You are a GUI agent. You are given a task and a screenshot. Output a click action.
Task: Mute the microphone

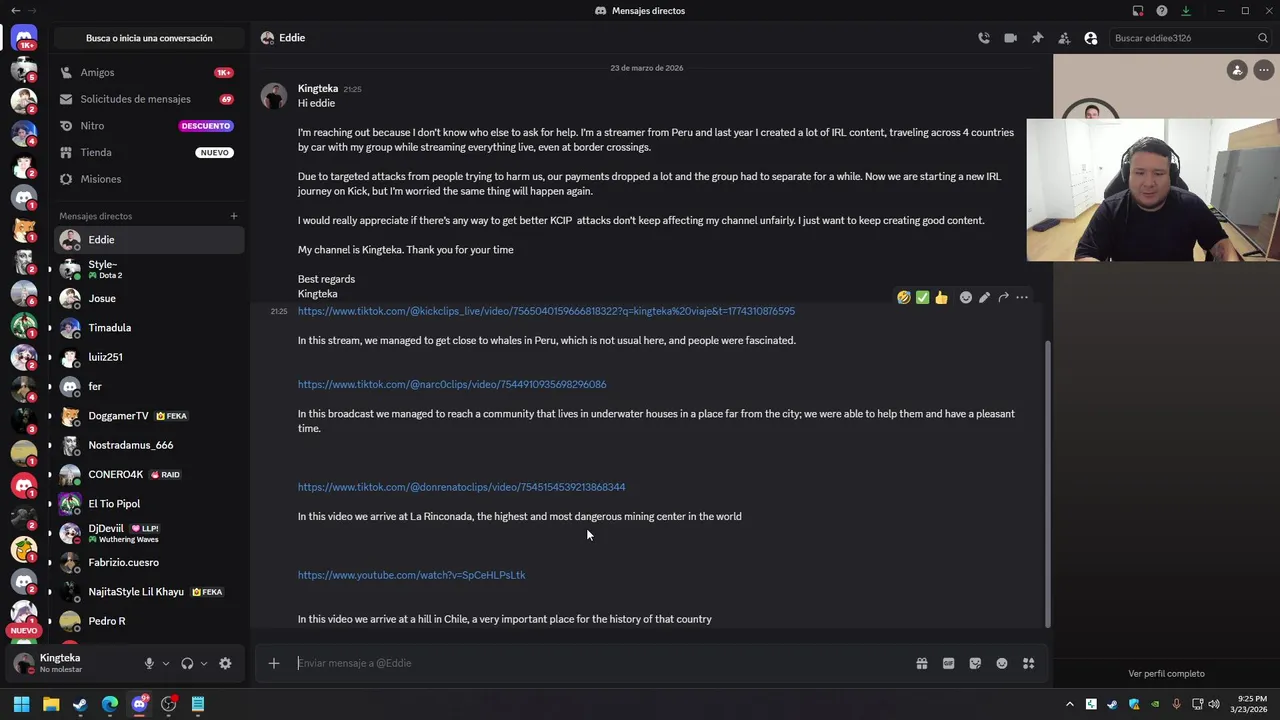[x=149, y=663]
